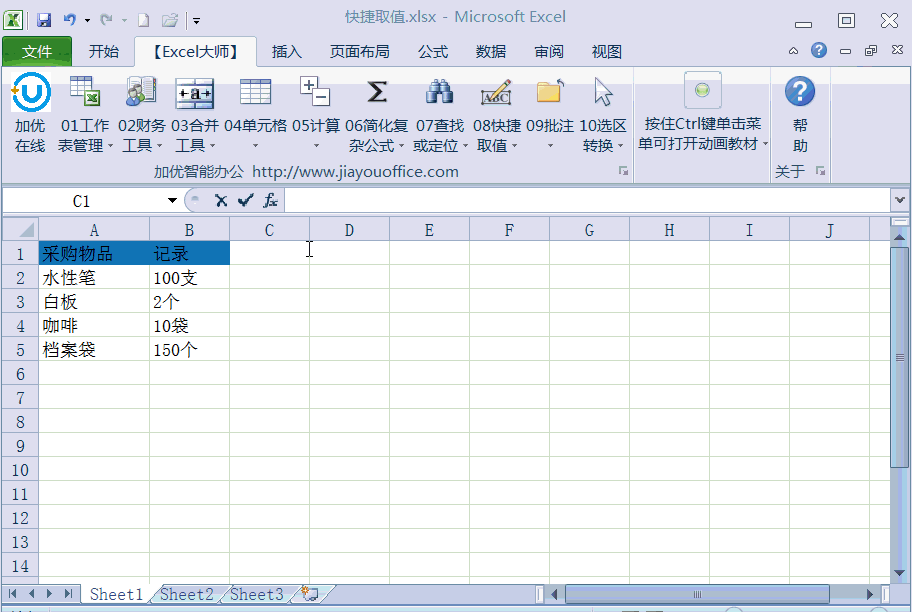912x612 pixels.
Task: Open the Name Box dropdown arrow
Action: click(x=172, y=201)
